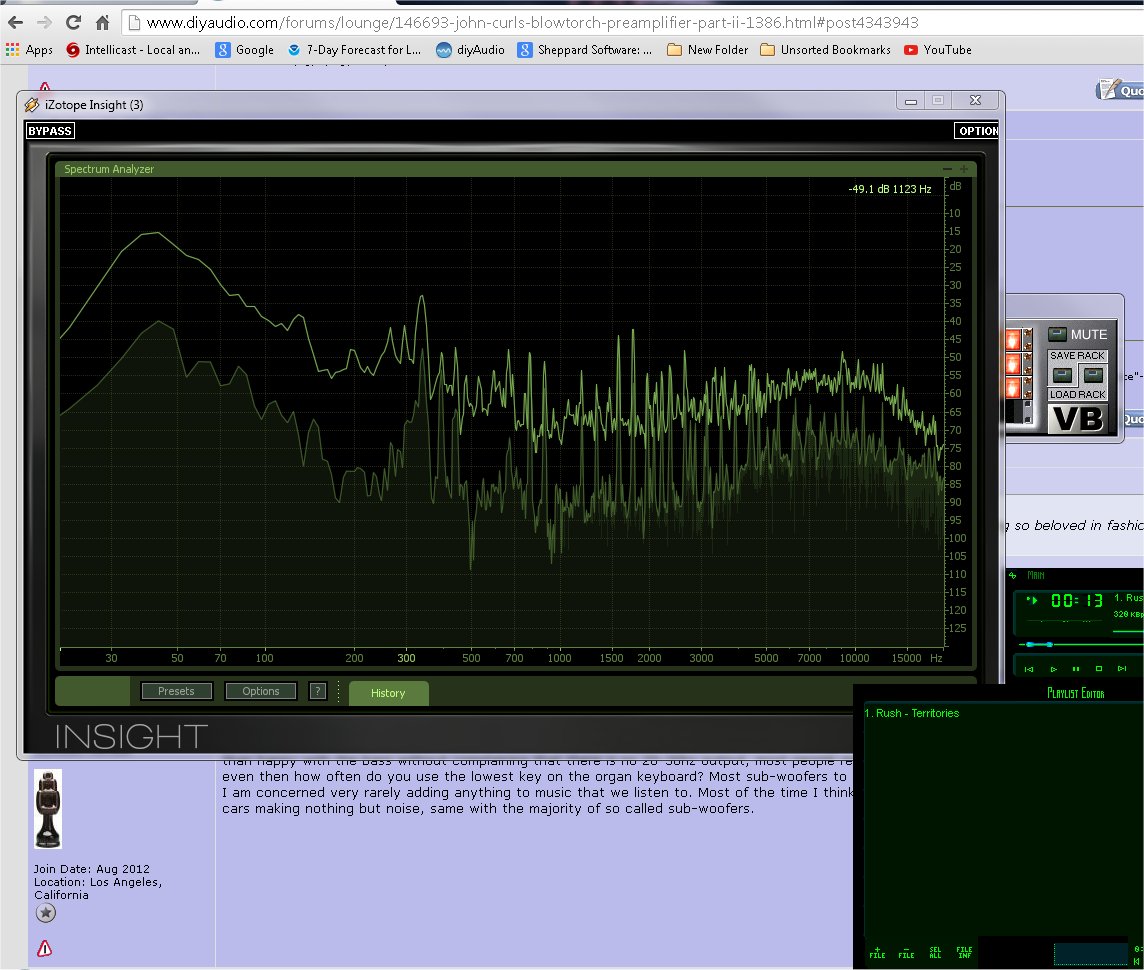Pause playback in the media player

(1075, 668)
